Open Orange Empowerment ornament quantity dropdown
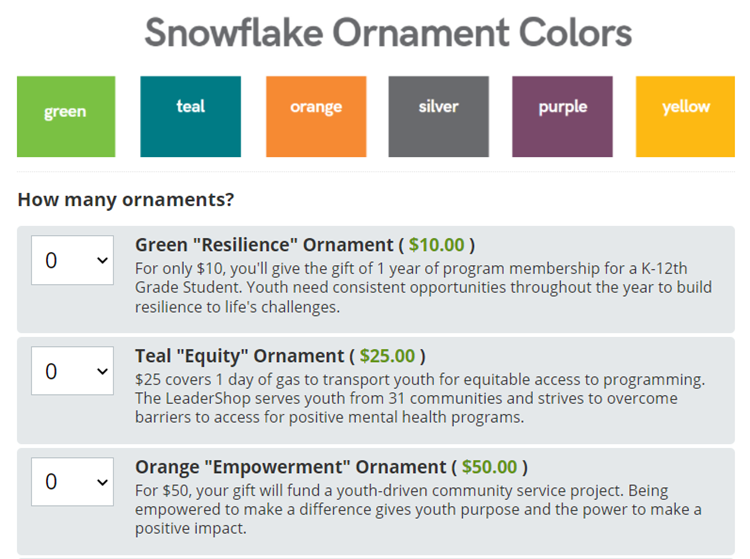The width and height of the screenshot is (750, 559). click(72, 482)
